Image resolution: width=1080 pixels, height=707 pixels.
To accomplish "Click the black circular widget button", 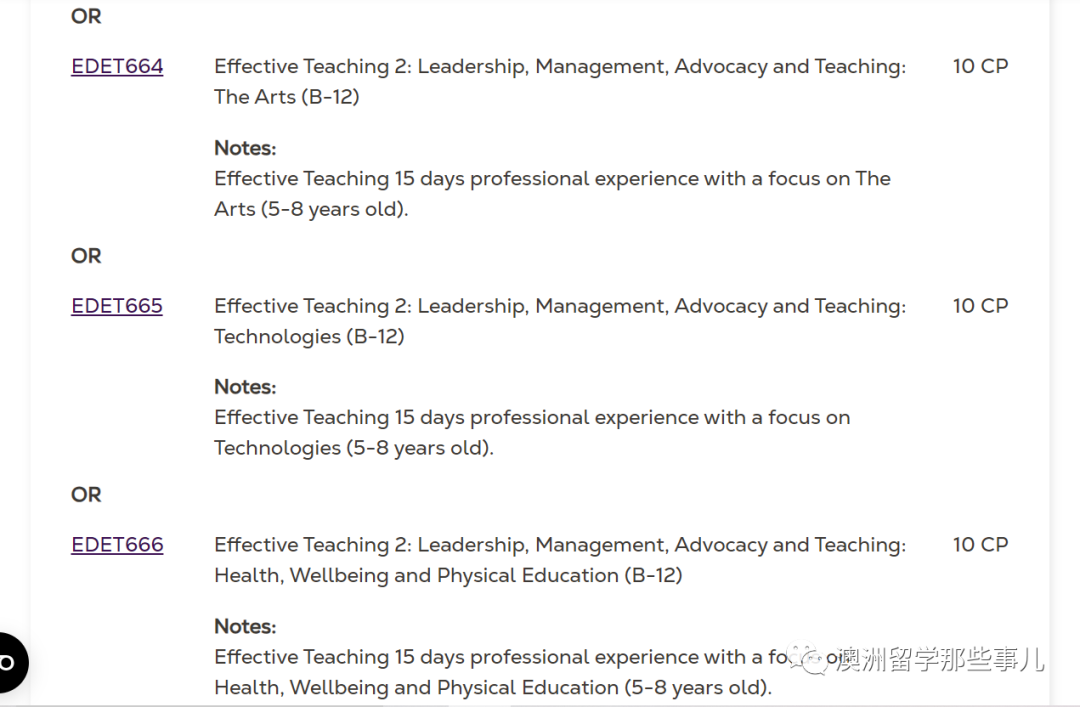I will pos(10,662).
